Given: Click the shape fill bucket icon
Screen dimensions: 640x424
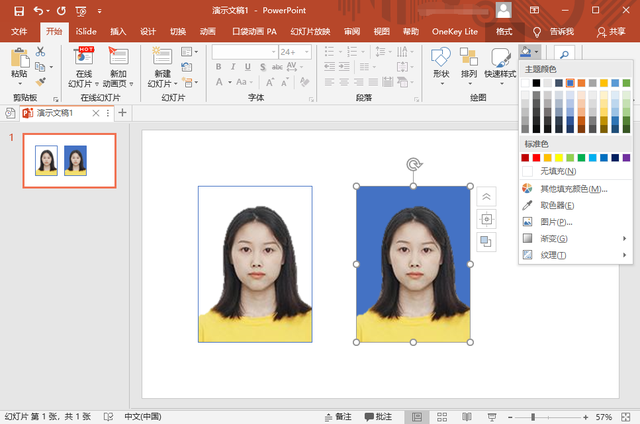Looking at the screenshot, I should 525,52.
